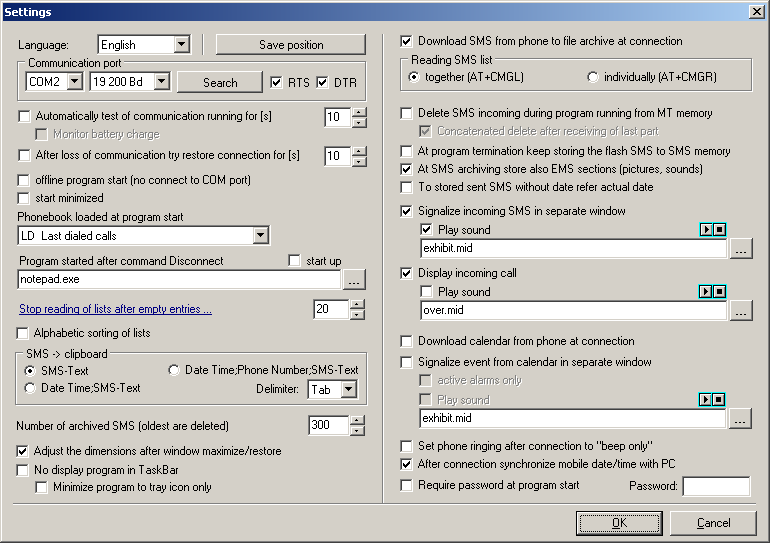
Task: Stop the incoming call sound playback
Action: 718,291
